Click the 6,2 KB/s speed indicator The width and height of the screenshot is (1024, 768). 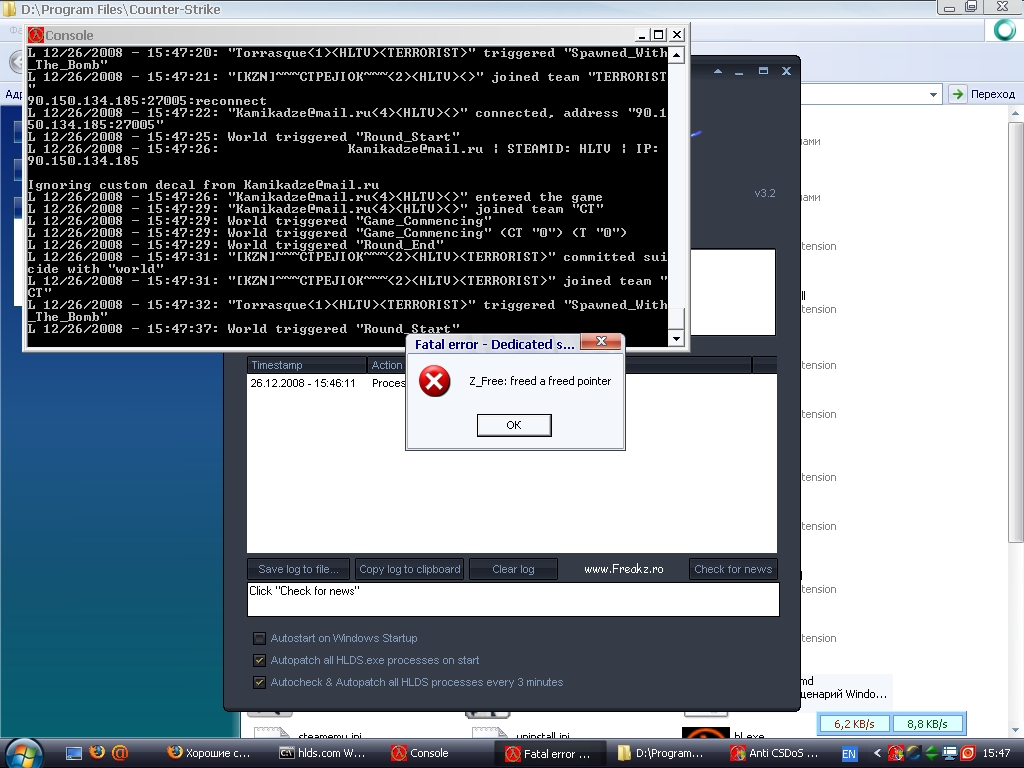pyautogui.click(x=854, y=724)
